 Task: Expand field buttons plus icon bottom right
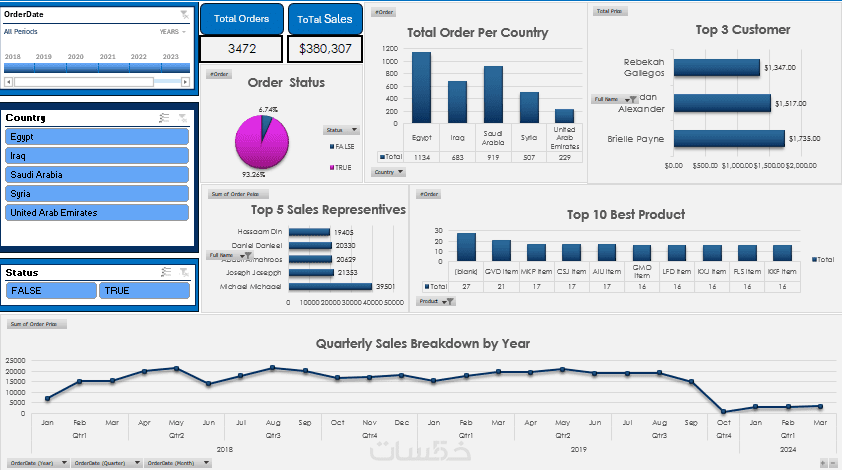(x=823, y=463)
